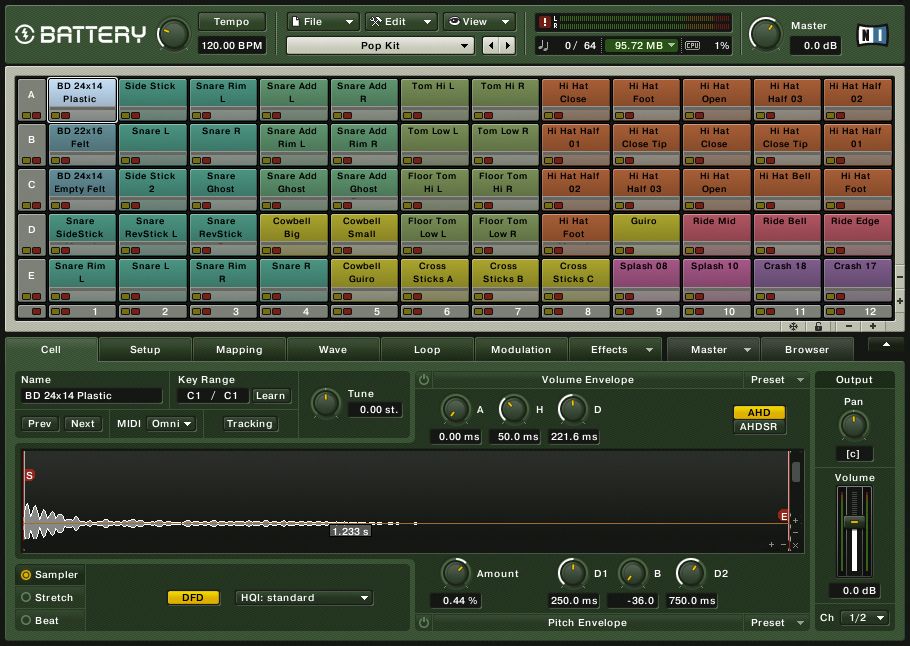
Task: Switch to the Mapping tab
Action: [239, 350]
